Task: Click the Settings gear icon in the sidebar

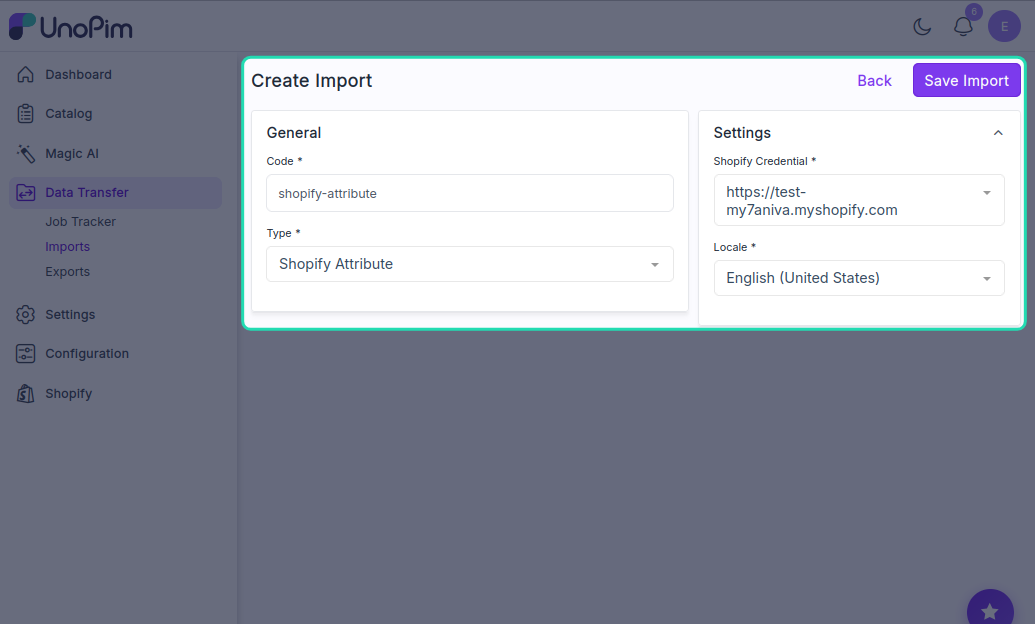Action: (x=25, y=314)
